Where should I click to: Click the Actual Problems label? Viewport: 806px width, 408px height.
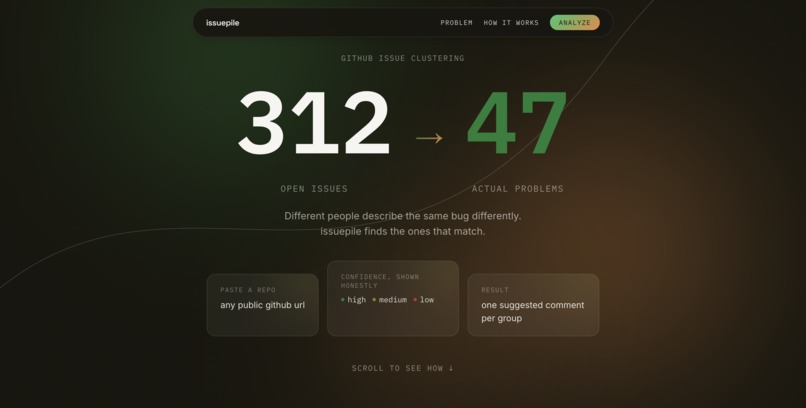(518, 189)
